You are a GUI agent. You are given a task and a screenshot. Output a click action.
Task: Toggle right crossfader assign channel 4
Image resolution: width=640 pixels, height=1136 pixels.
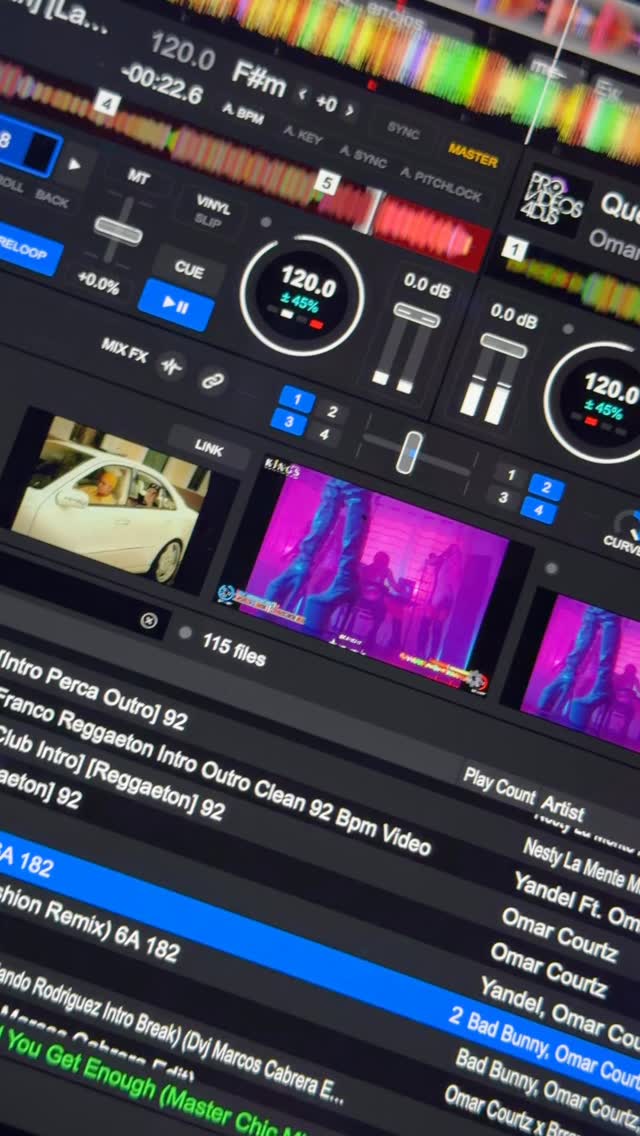point(539,511)
